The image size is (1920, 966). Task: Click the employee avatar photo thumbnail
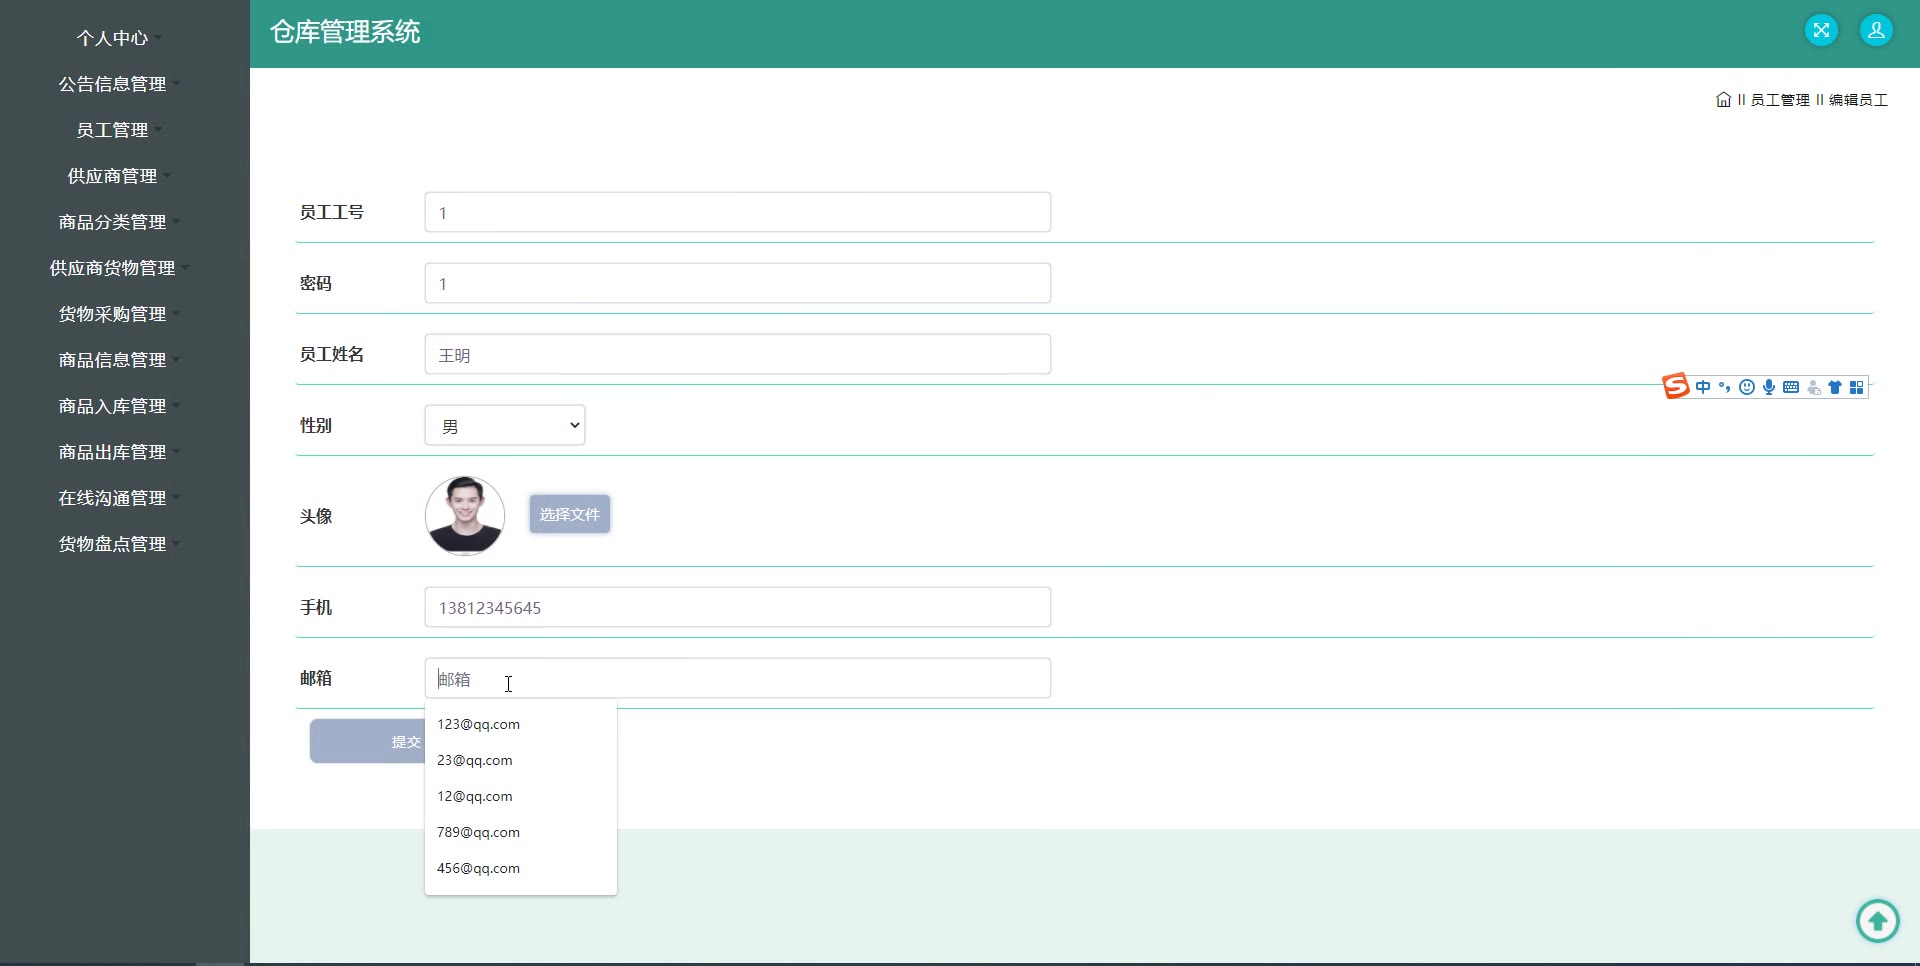465,515
